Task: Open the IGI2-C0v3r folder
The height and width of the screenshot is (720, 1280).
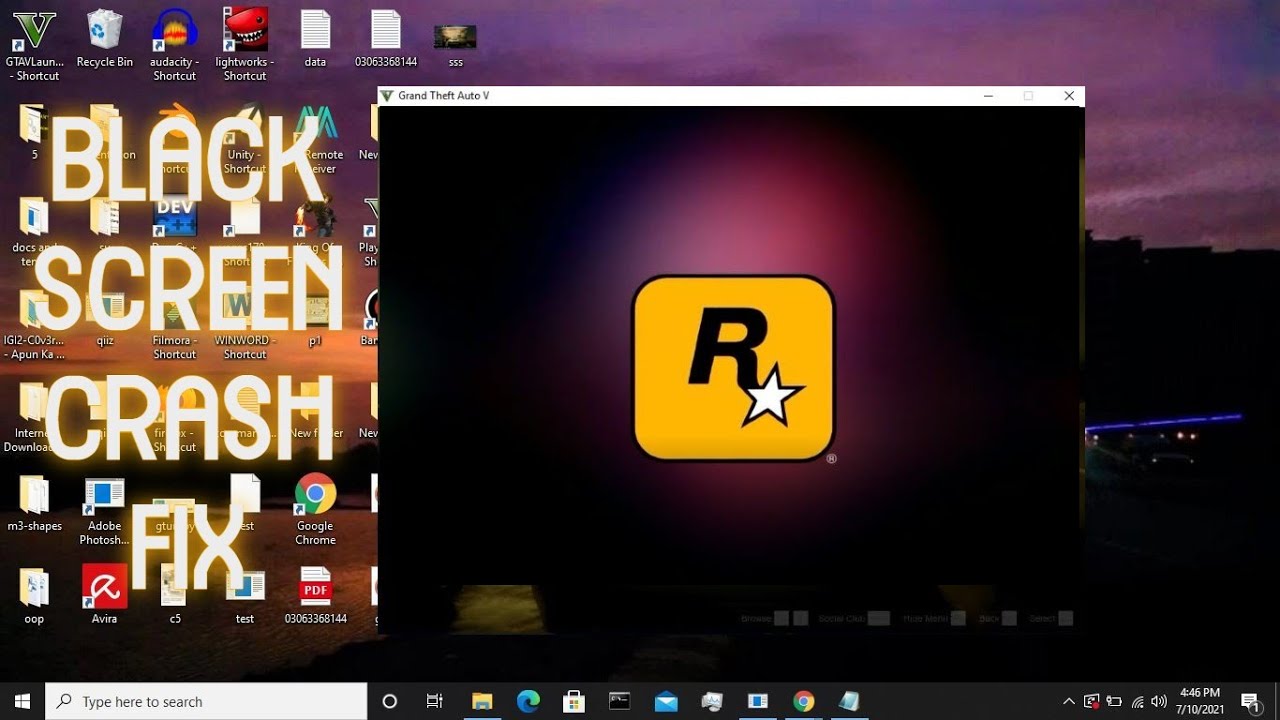Action: click(x=34, y=325)
